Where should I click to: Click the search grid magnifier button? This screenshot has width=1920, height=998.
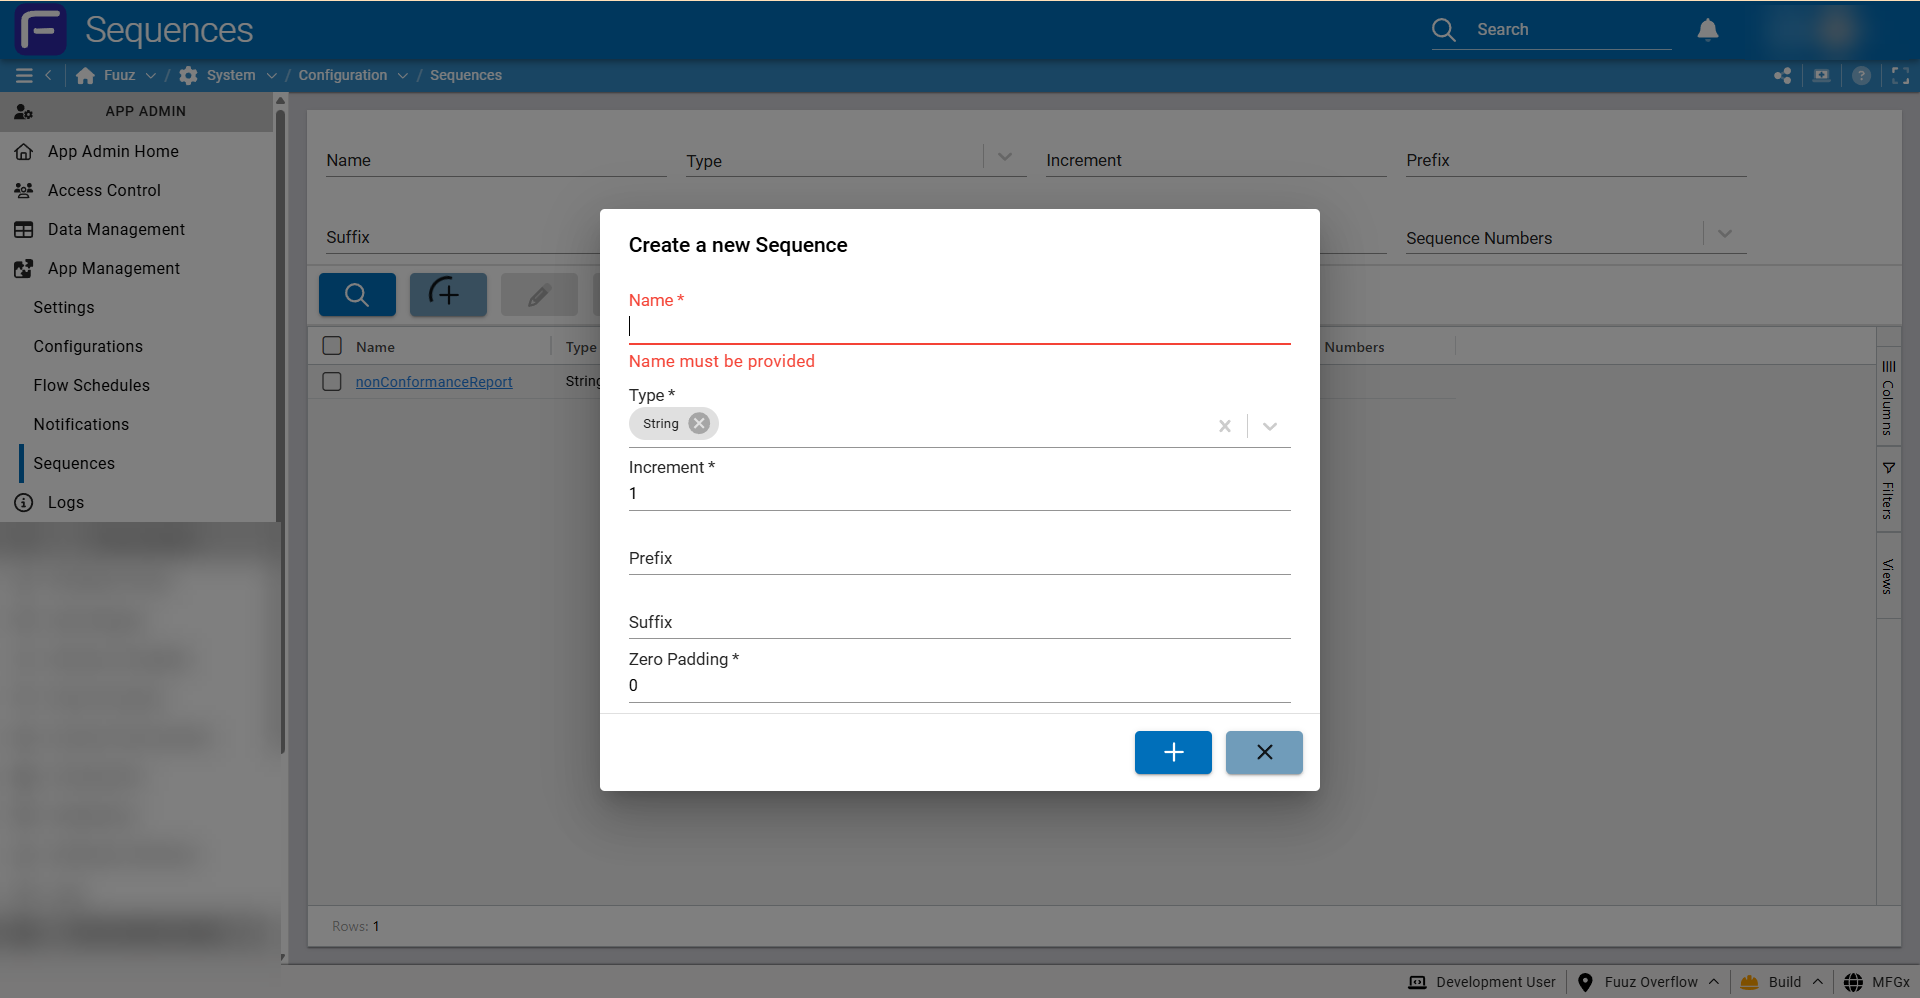click(357, 295)
